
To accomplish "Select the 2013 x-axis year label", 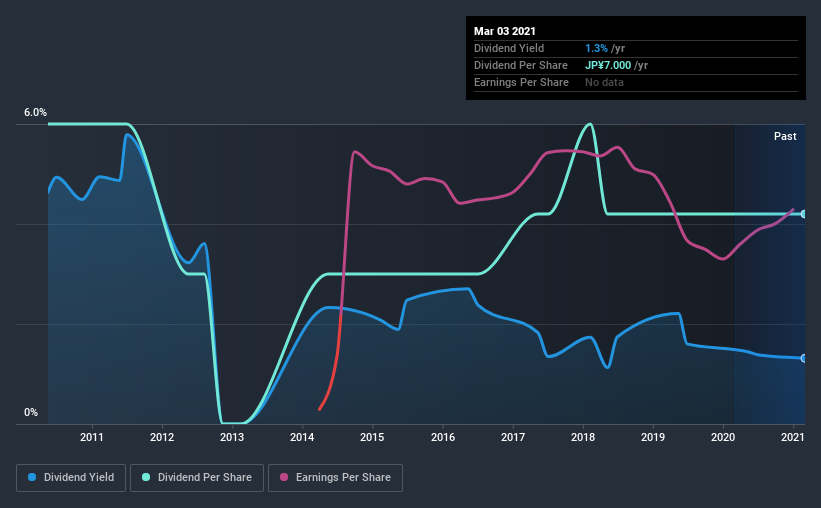I will (232, 437).
